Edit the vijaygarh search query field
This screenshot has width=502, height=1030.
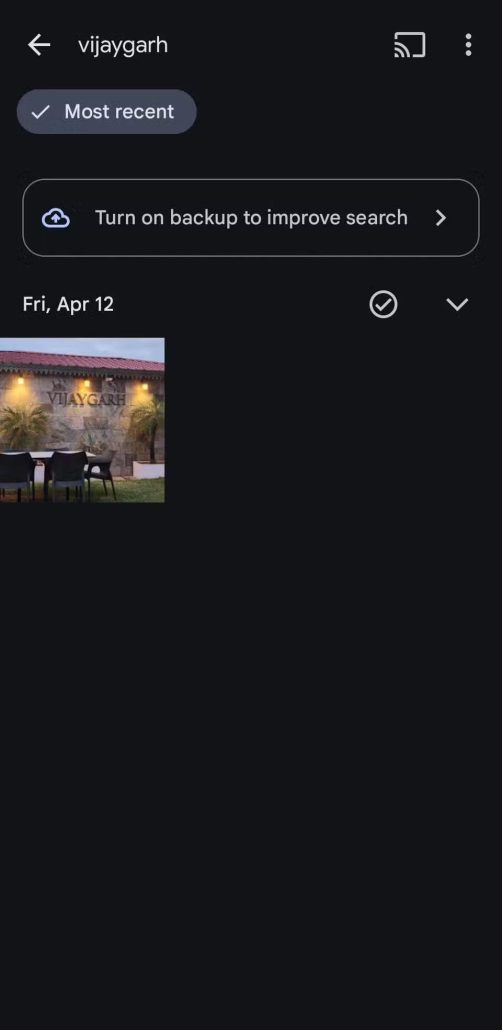tap(123, 45)
